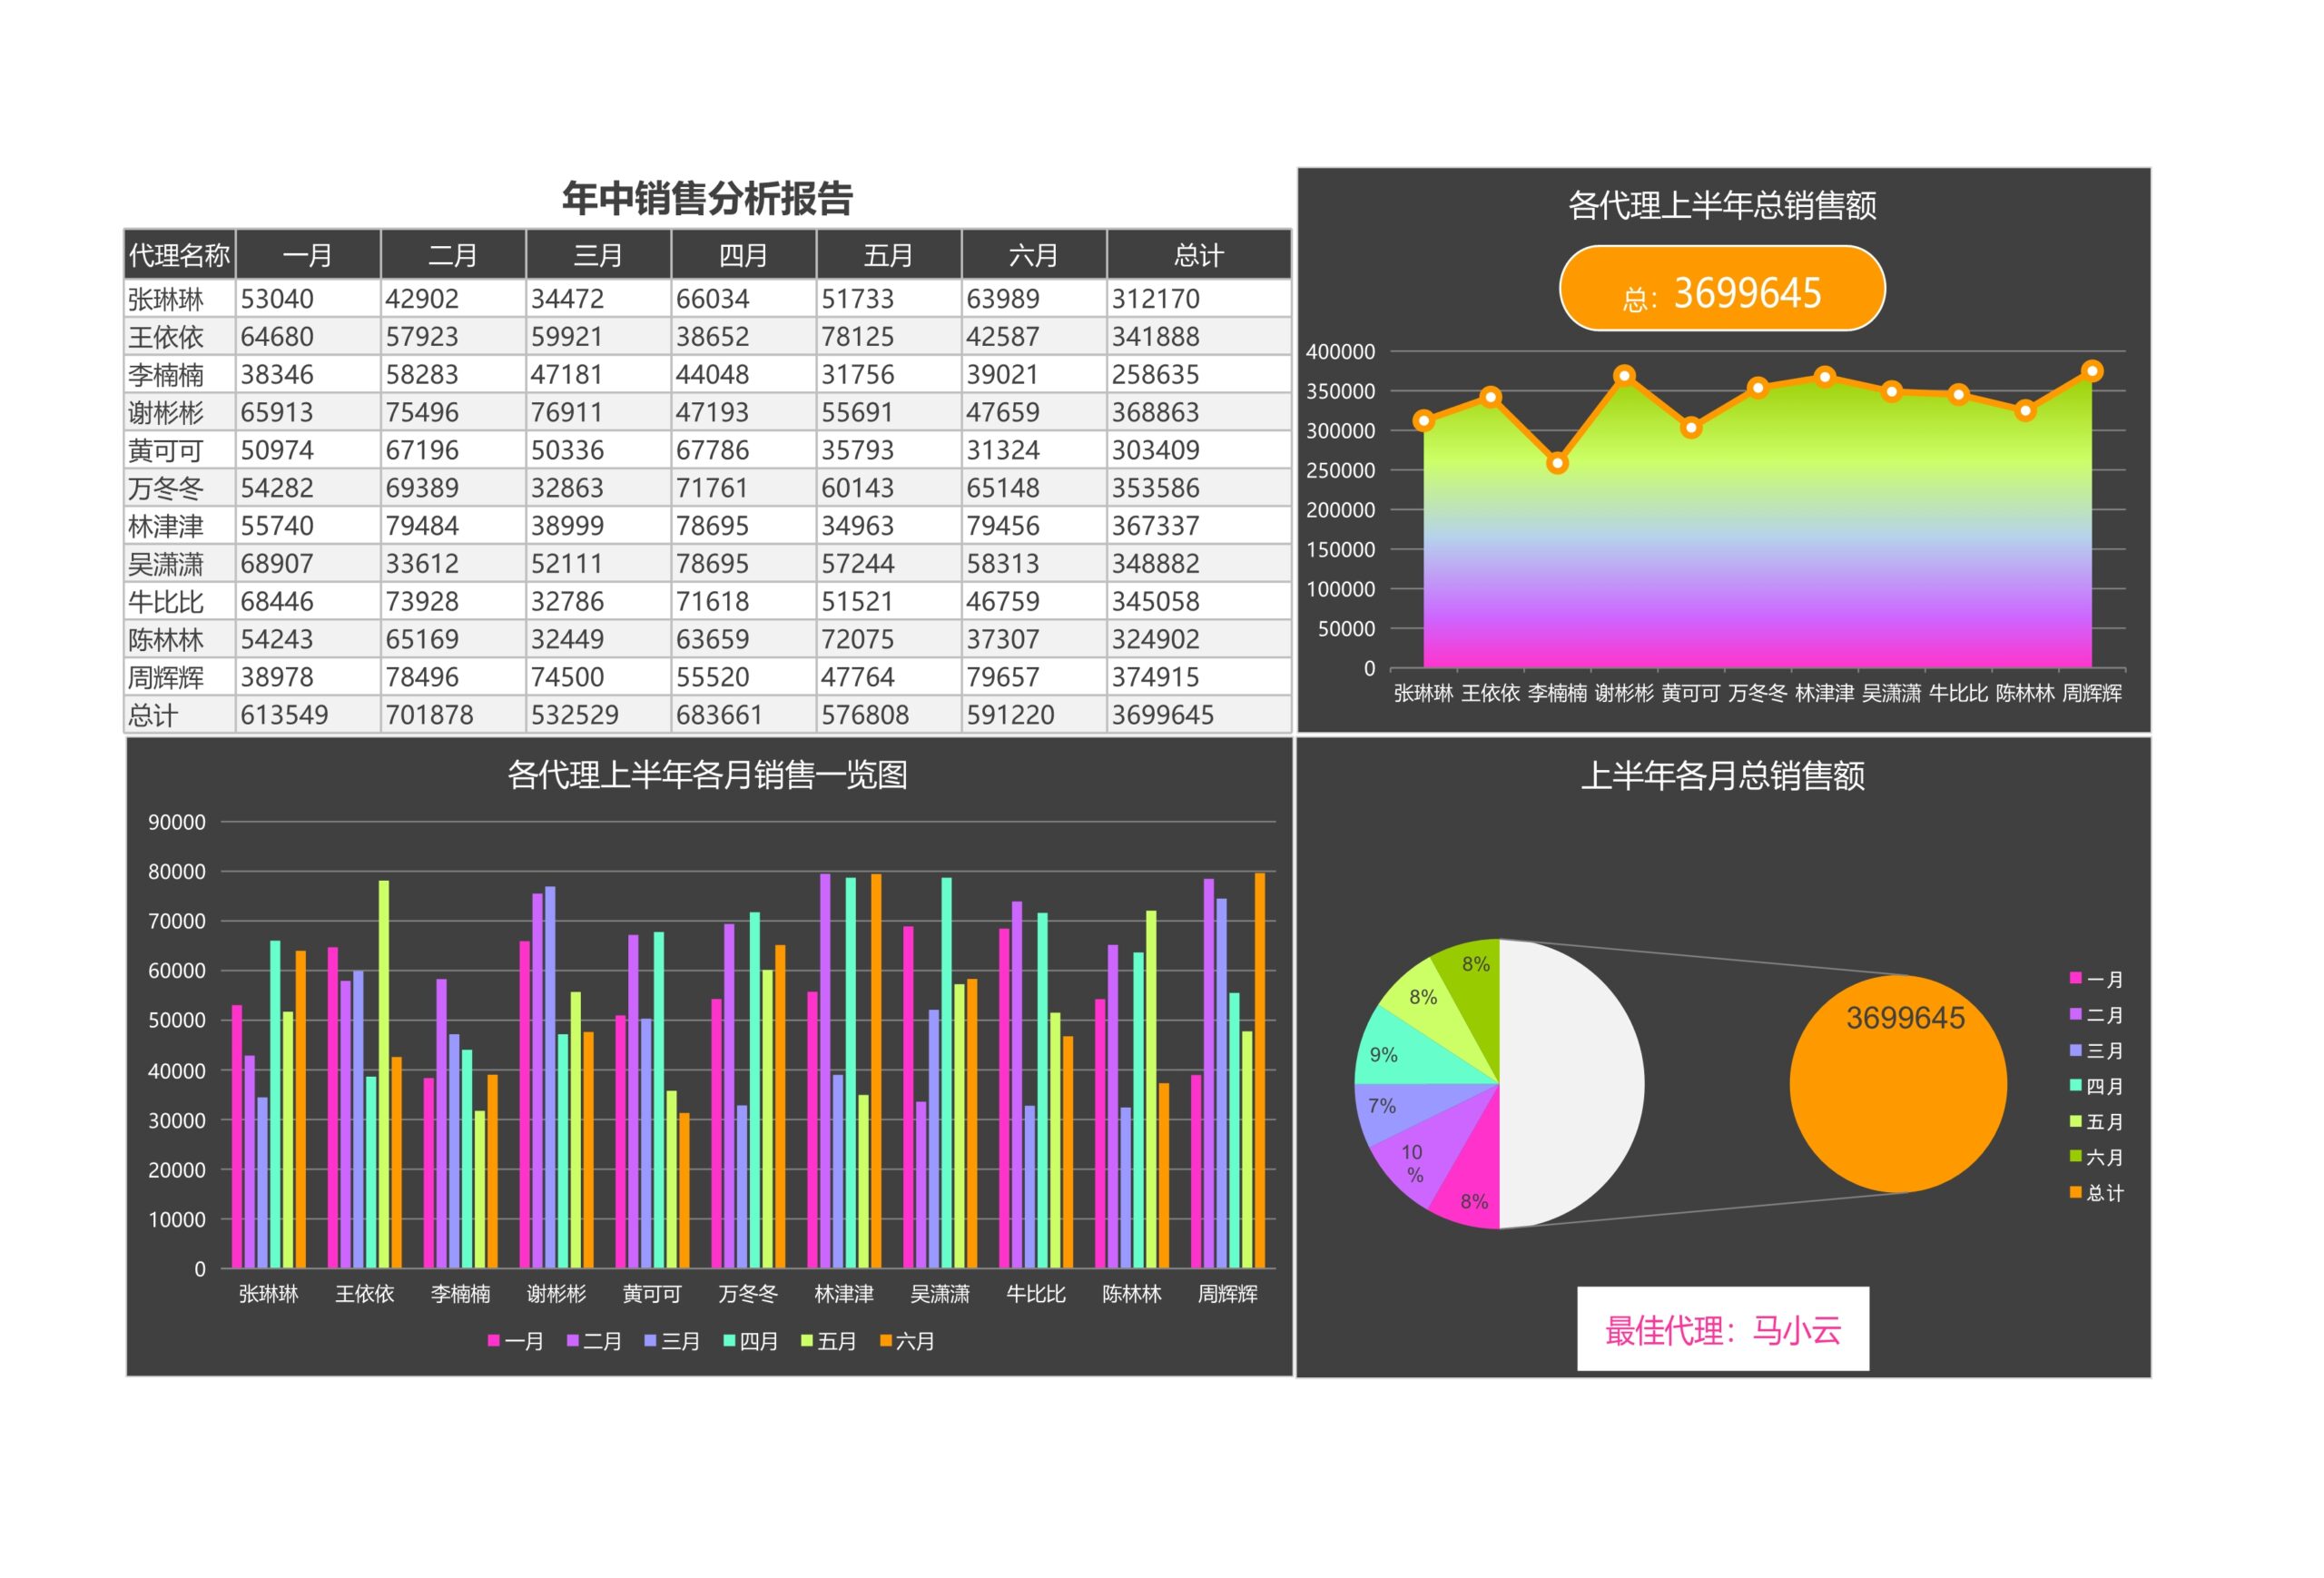Click the chart title 各代理上半年总销售额
The width and height of the screenshot is (2324, 1578).
click(x=1721, y=205)
